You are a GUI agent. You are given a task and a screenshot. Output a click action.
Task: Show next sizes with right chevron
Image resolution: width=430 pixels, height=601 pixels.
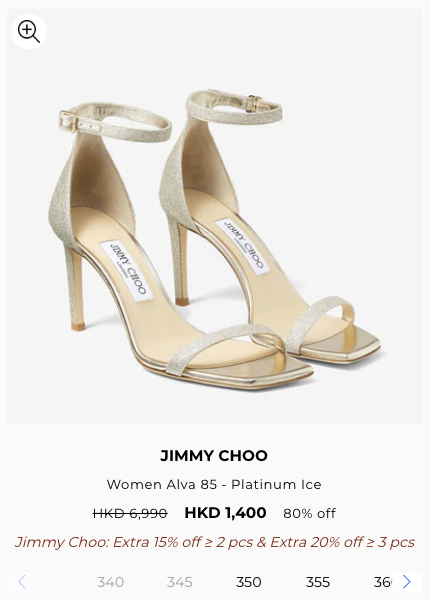(407, 582)
